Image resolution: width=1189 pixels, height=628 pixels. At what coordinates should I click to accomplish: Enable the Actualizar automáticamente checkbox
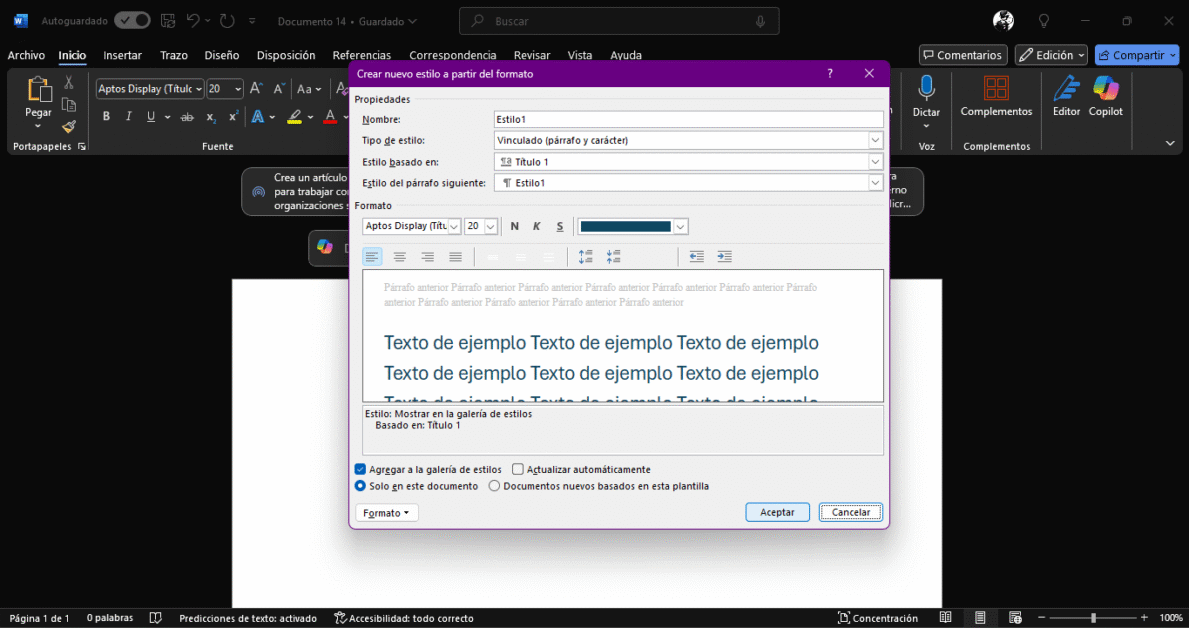(x=517, y=468)
